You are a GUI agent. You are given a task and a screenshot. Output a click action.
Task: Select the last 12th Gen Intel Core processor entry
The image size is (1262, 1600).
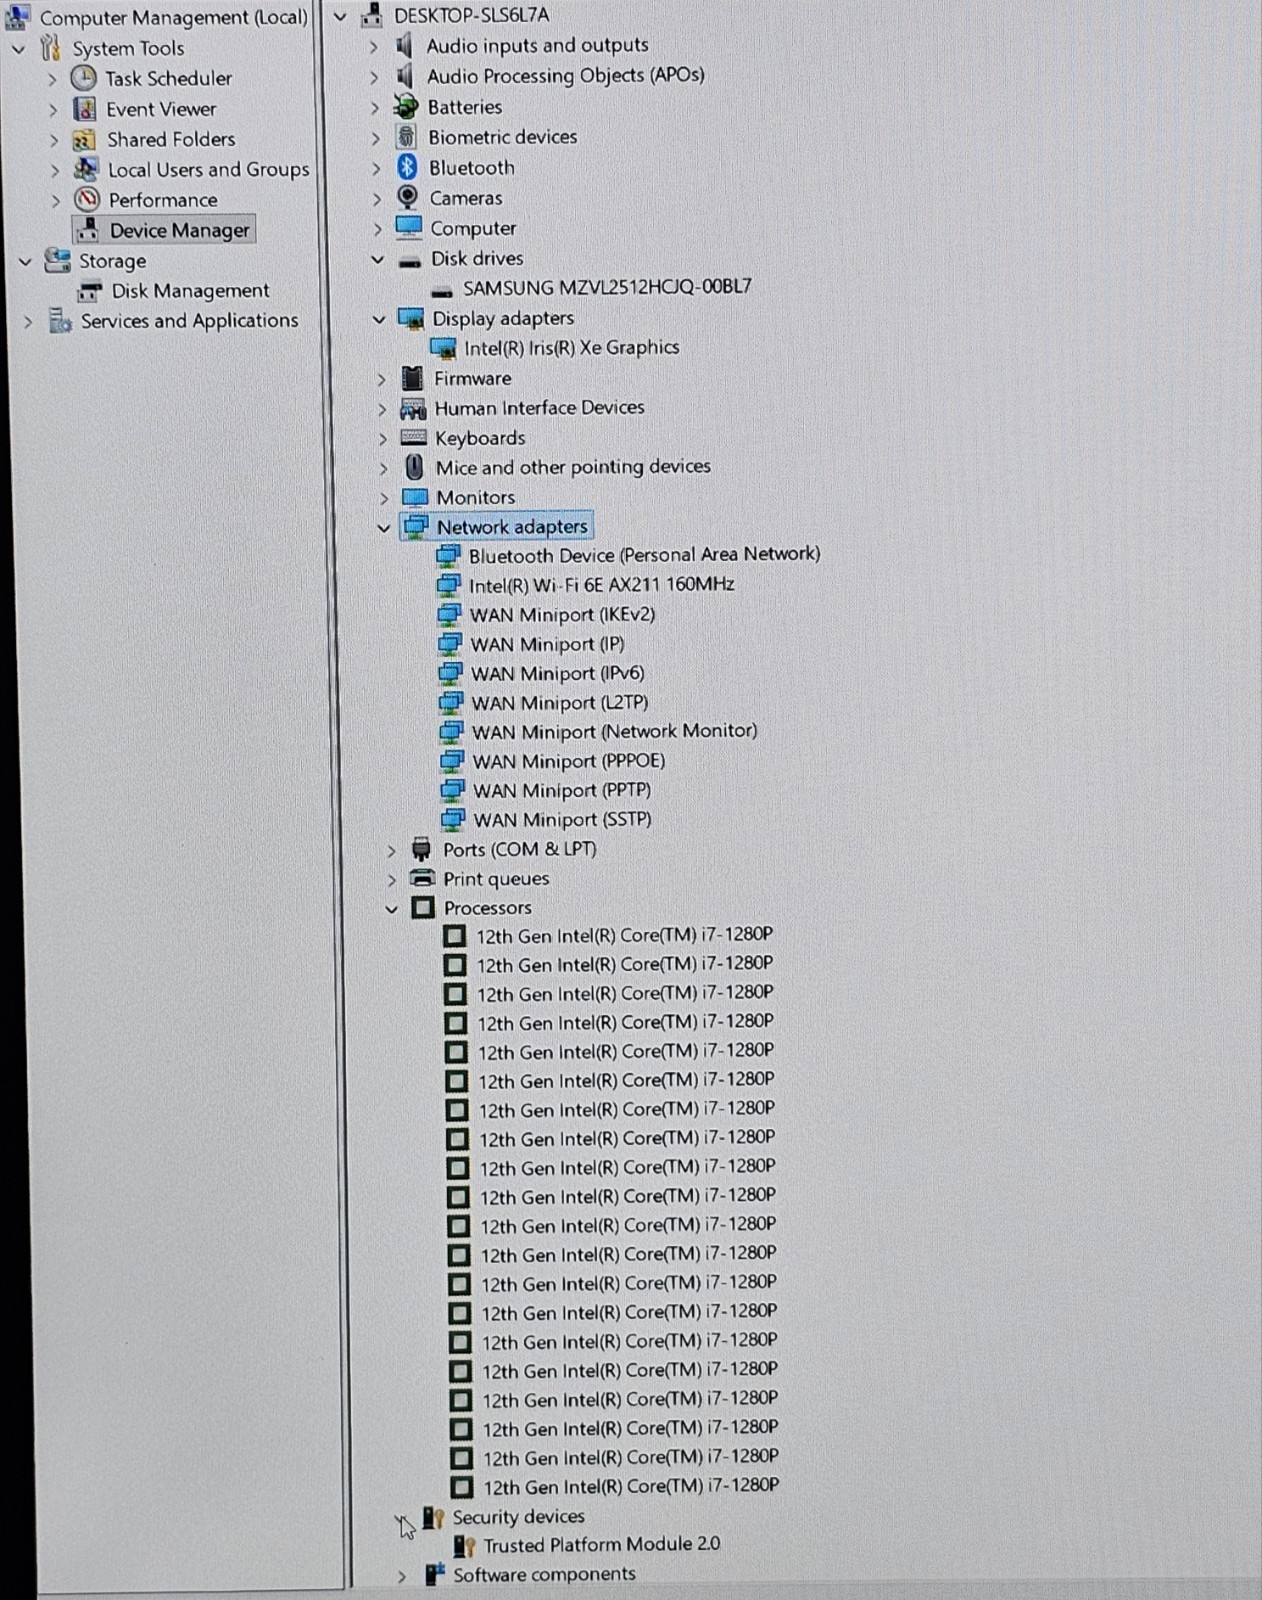631,1486
